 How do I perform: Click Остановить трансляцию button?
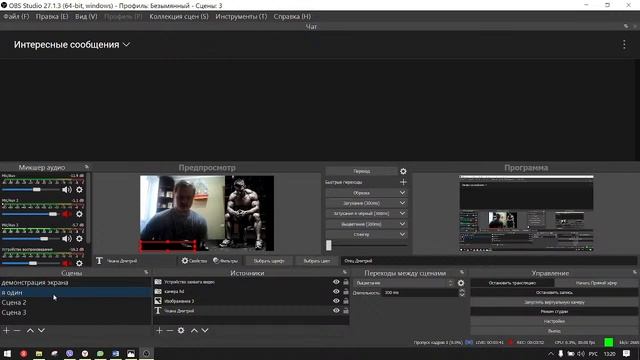click(512, 283)
